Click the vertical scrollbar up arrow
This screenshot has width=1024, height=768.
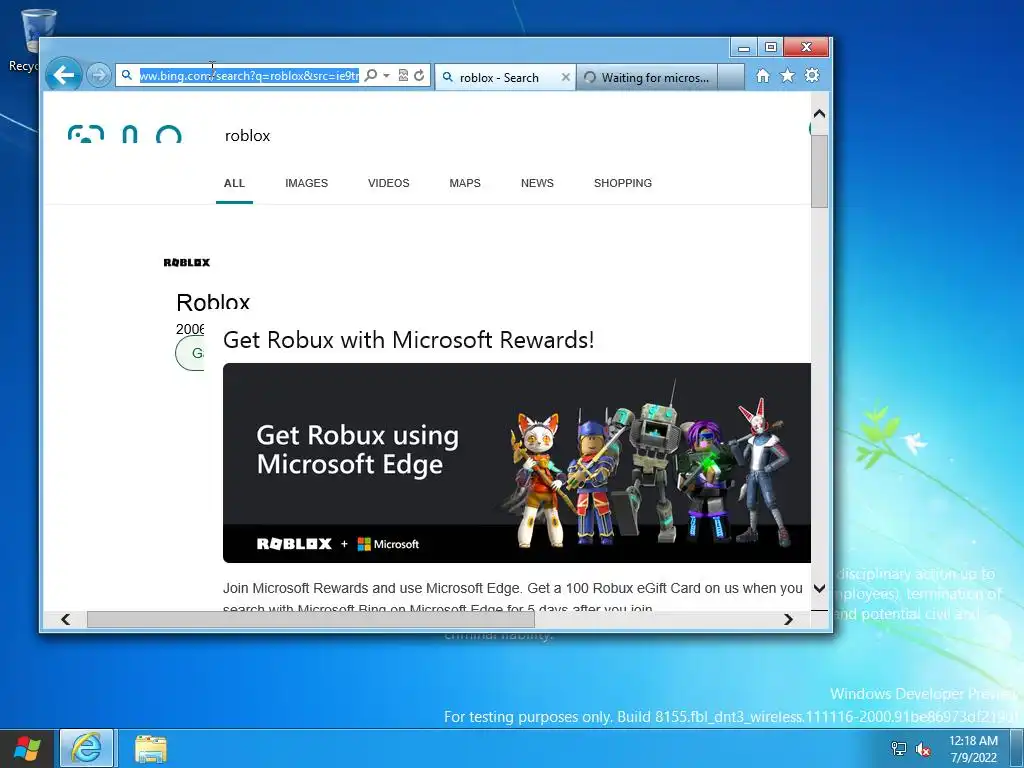[x=819, y=114]
